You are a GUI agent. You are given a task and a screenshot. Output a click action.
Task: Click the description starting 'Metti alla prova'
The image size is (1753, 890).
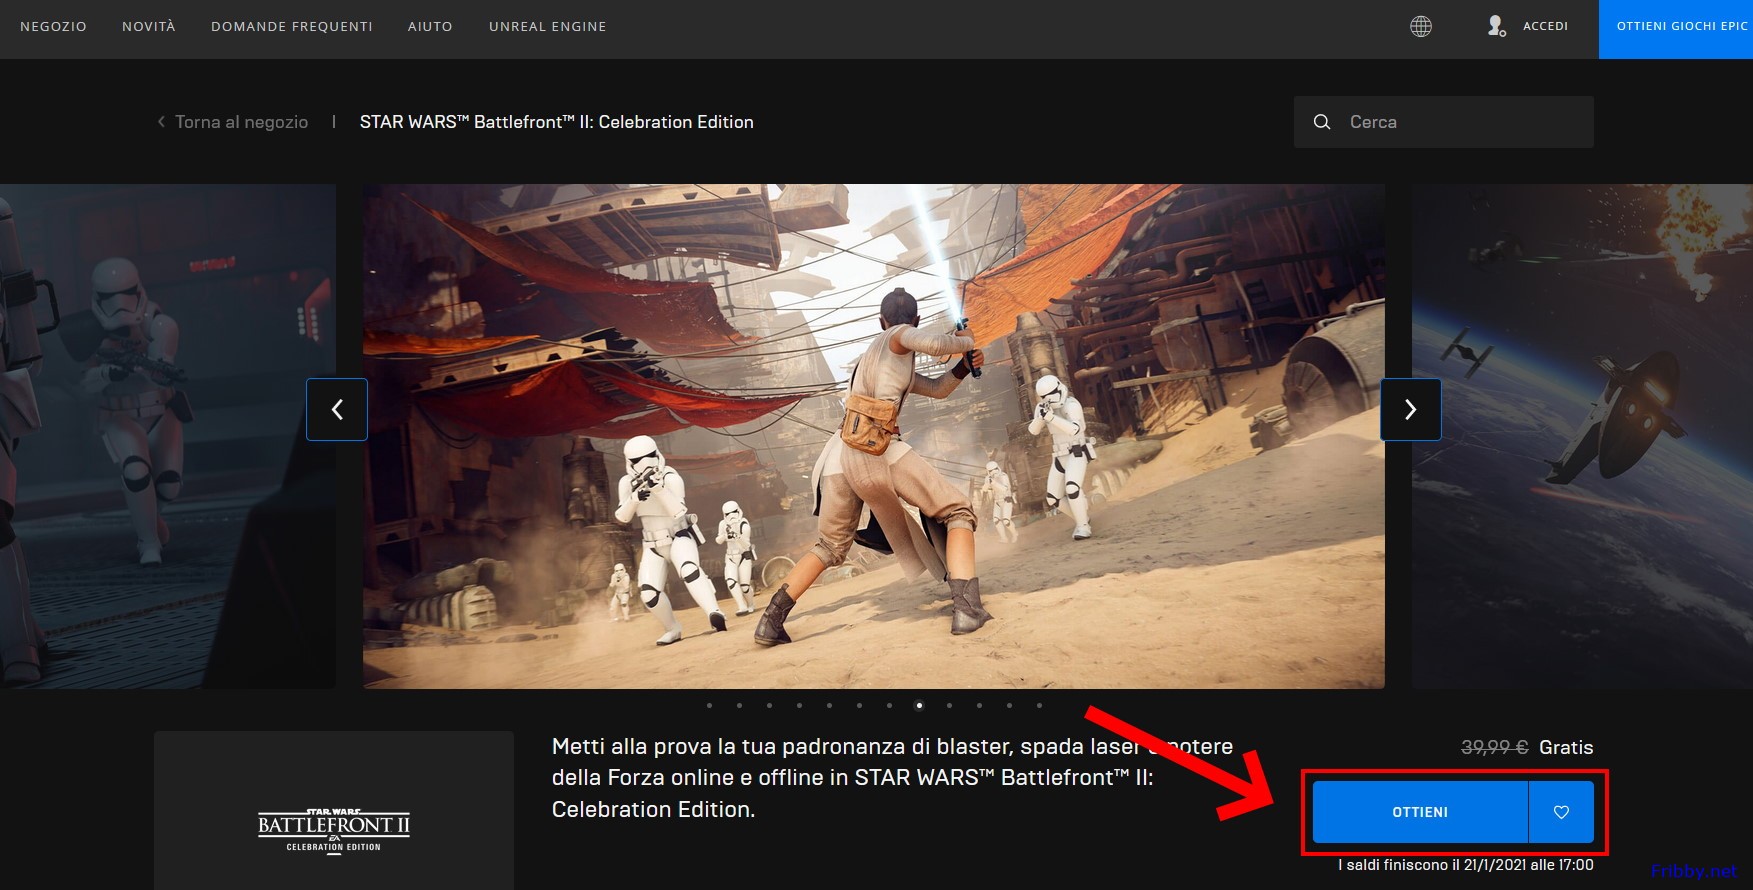click(x=892, y=778)
